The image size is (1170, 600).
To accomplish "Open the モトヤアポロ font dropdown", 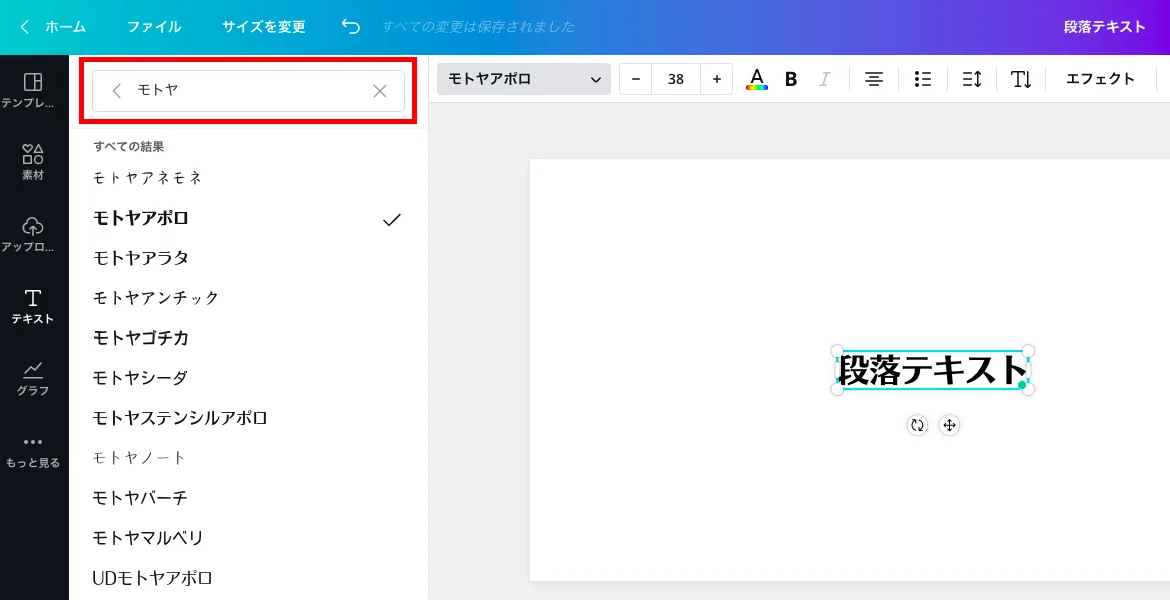I will [524, 79].
